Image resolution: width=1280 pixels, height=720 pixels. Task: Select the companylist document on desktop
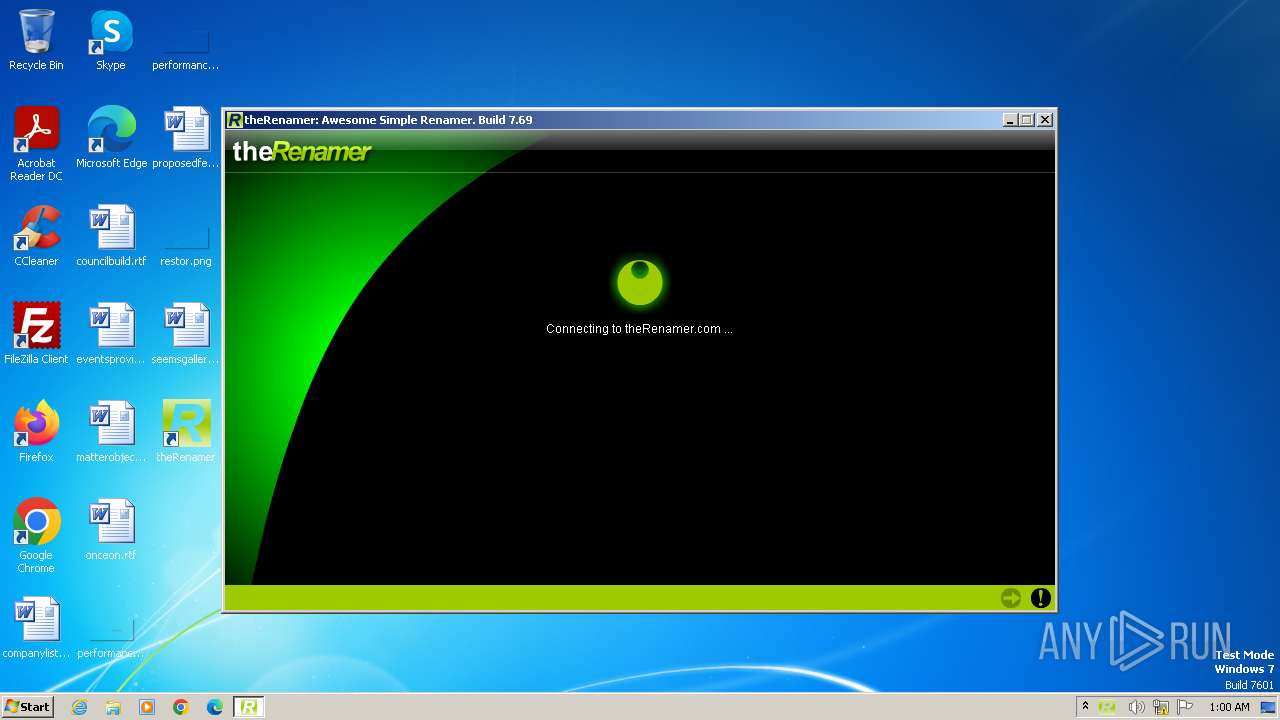click(36, 628)
